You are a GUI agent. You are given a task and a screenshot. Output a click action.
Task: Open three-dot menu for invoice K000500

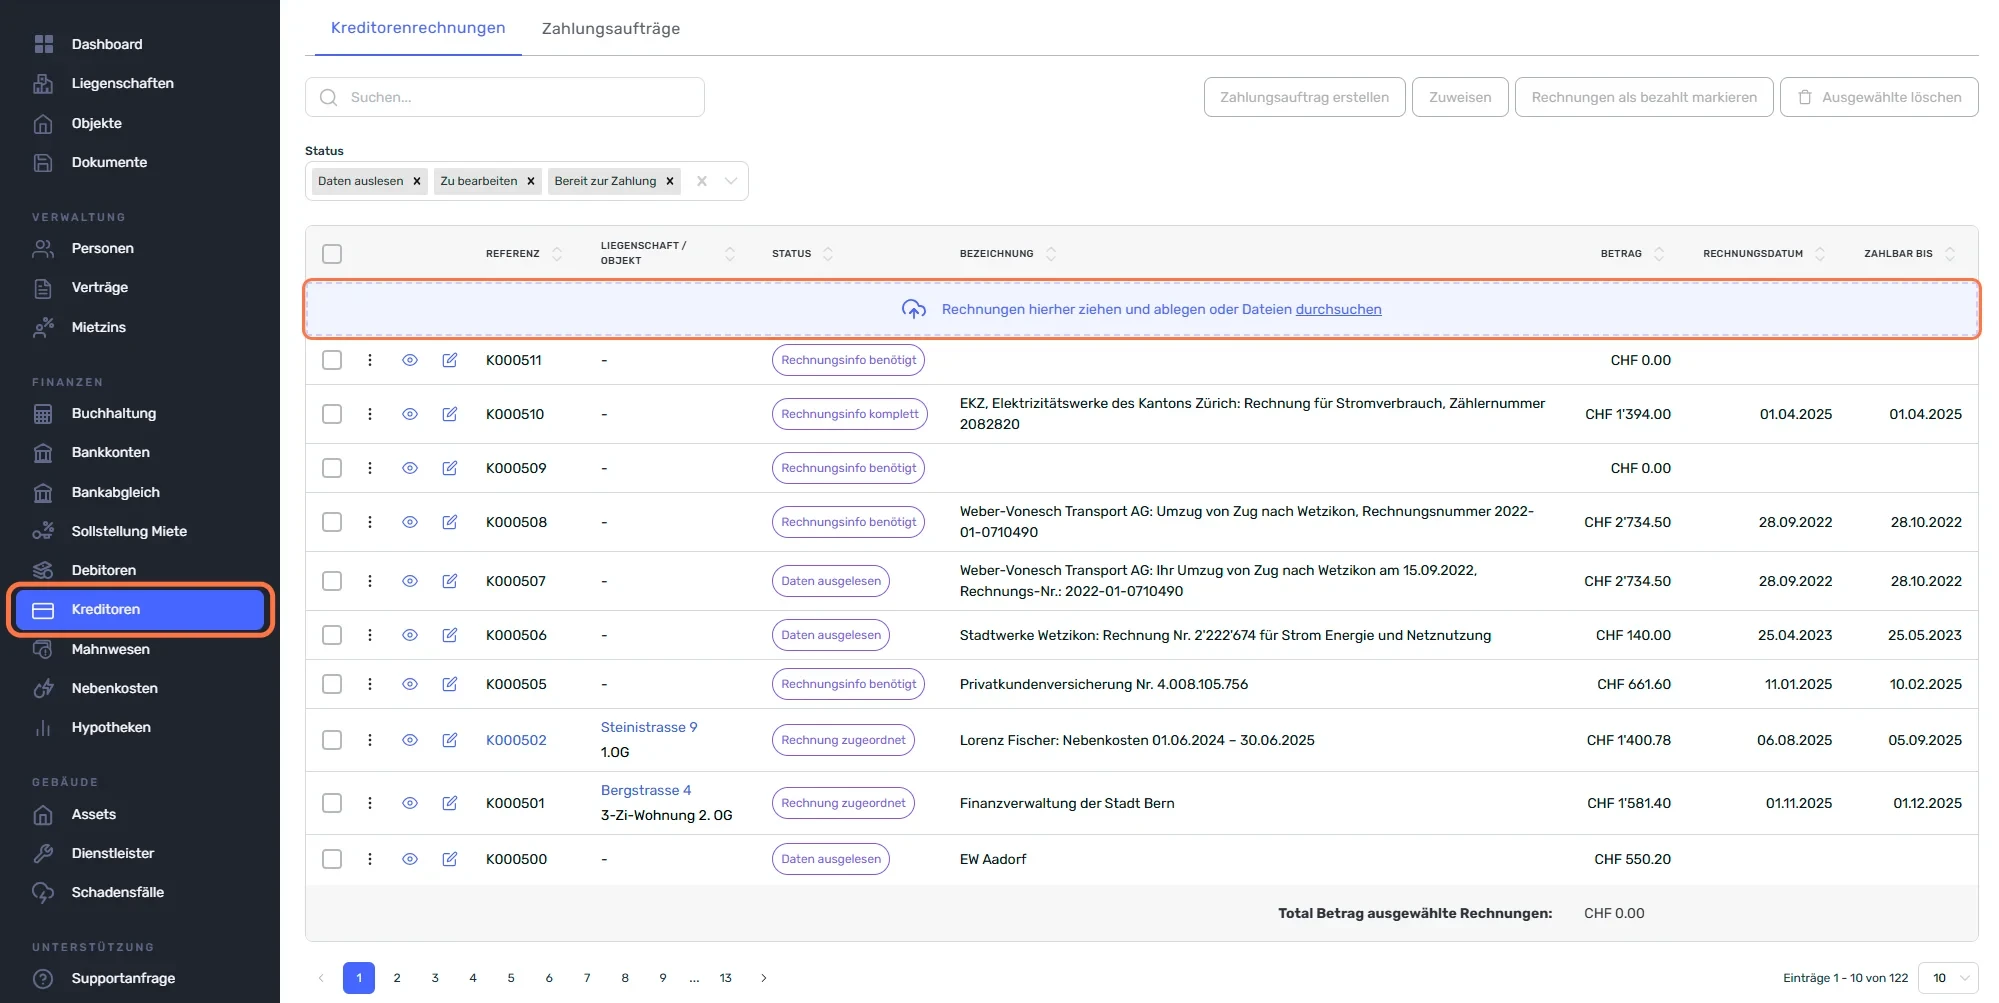click(370, 859)
